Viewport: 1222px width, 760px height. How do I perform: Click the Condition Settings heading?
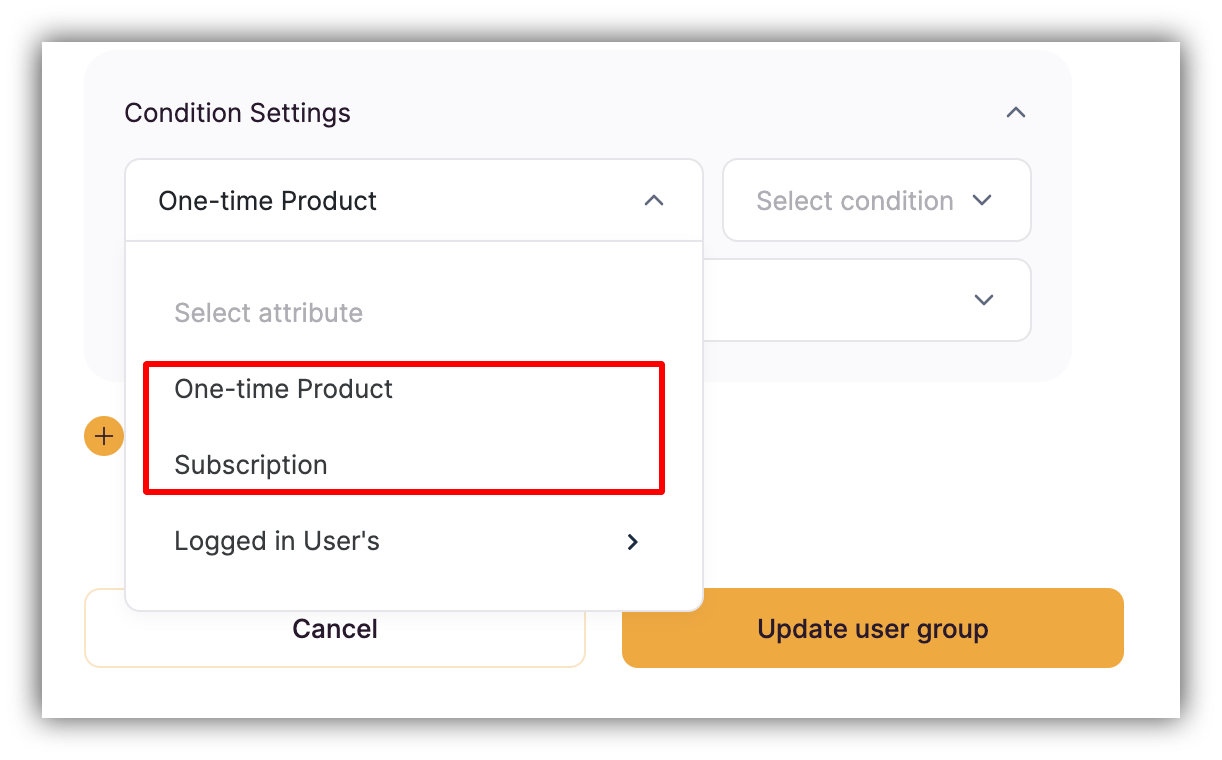pos(237,113)
